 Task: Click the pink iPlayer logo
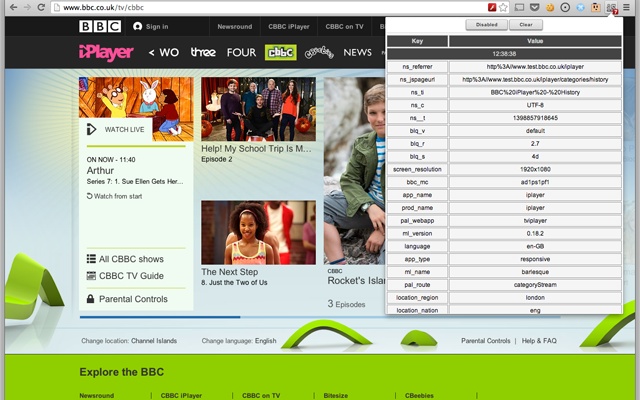pos(106,52)
